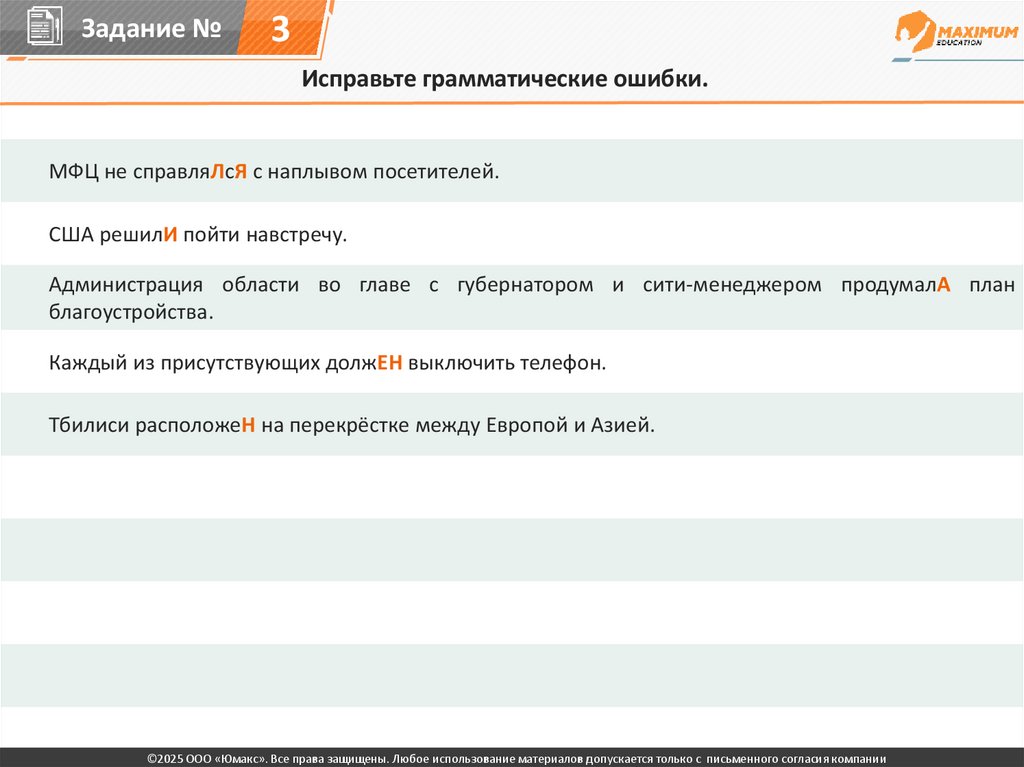Click the task number 3 badge
The width and height of the screenshot is (1024, 767).
(280, 29)
